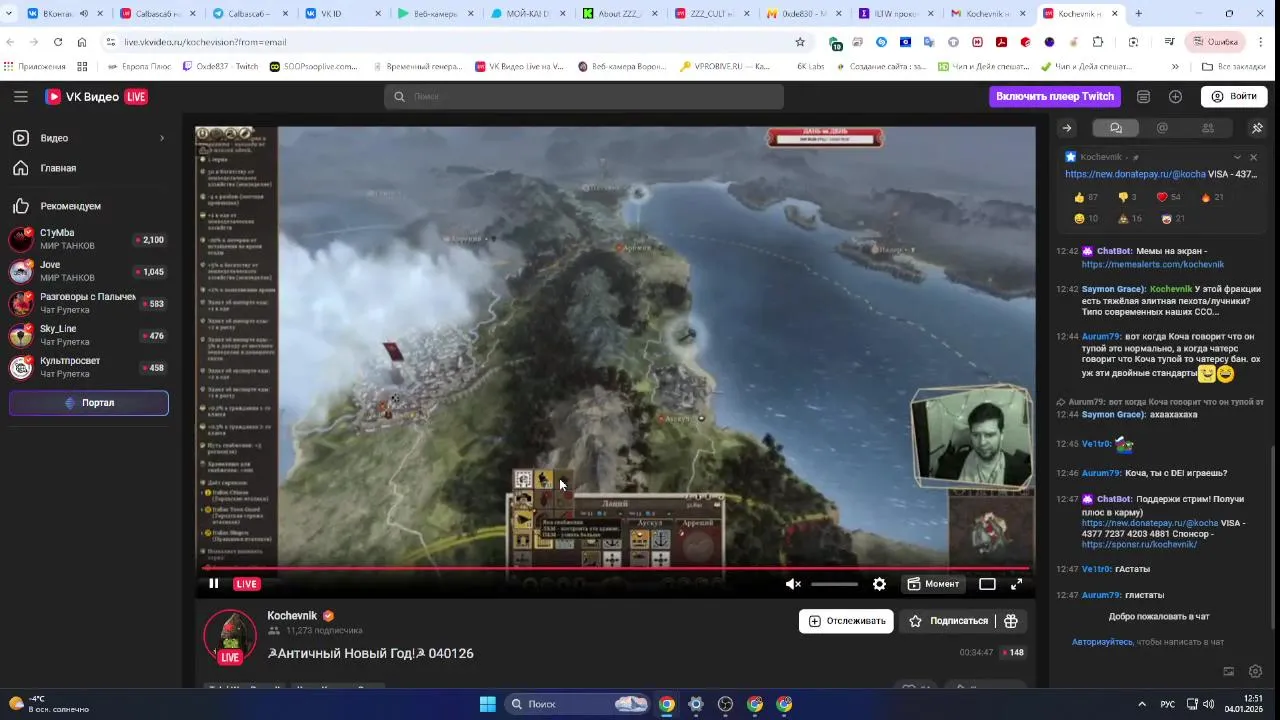Click the pin icon above chat
1280x720 pixels.
point(1257,128)
